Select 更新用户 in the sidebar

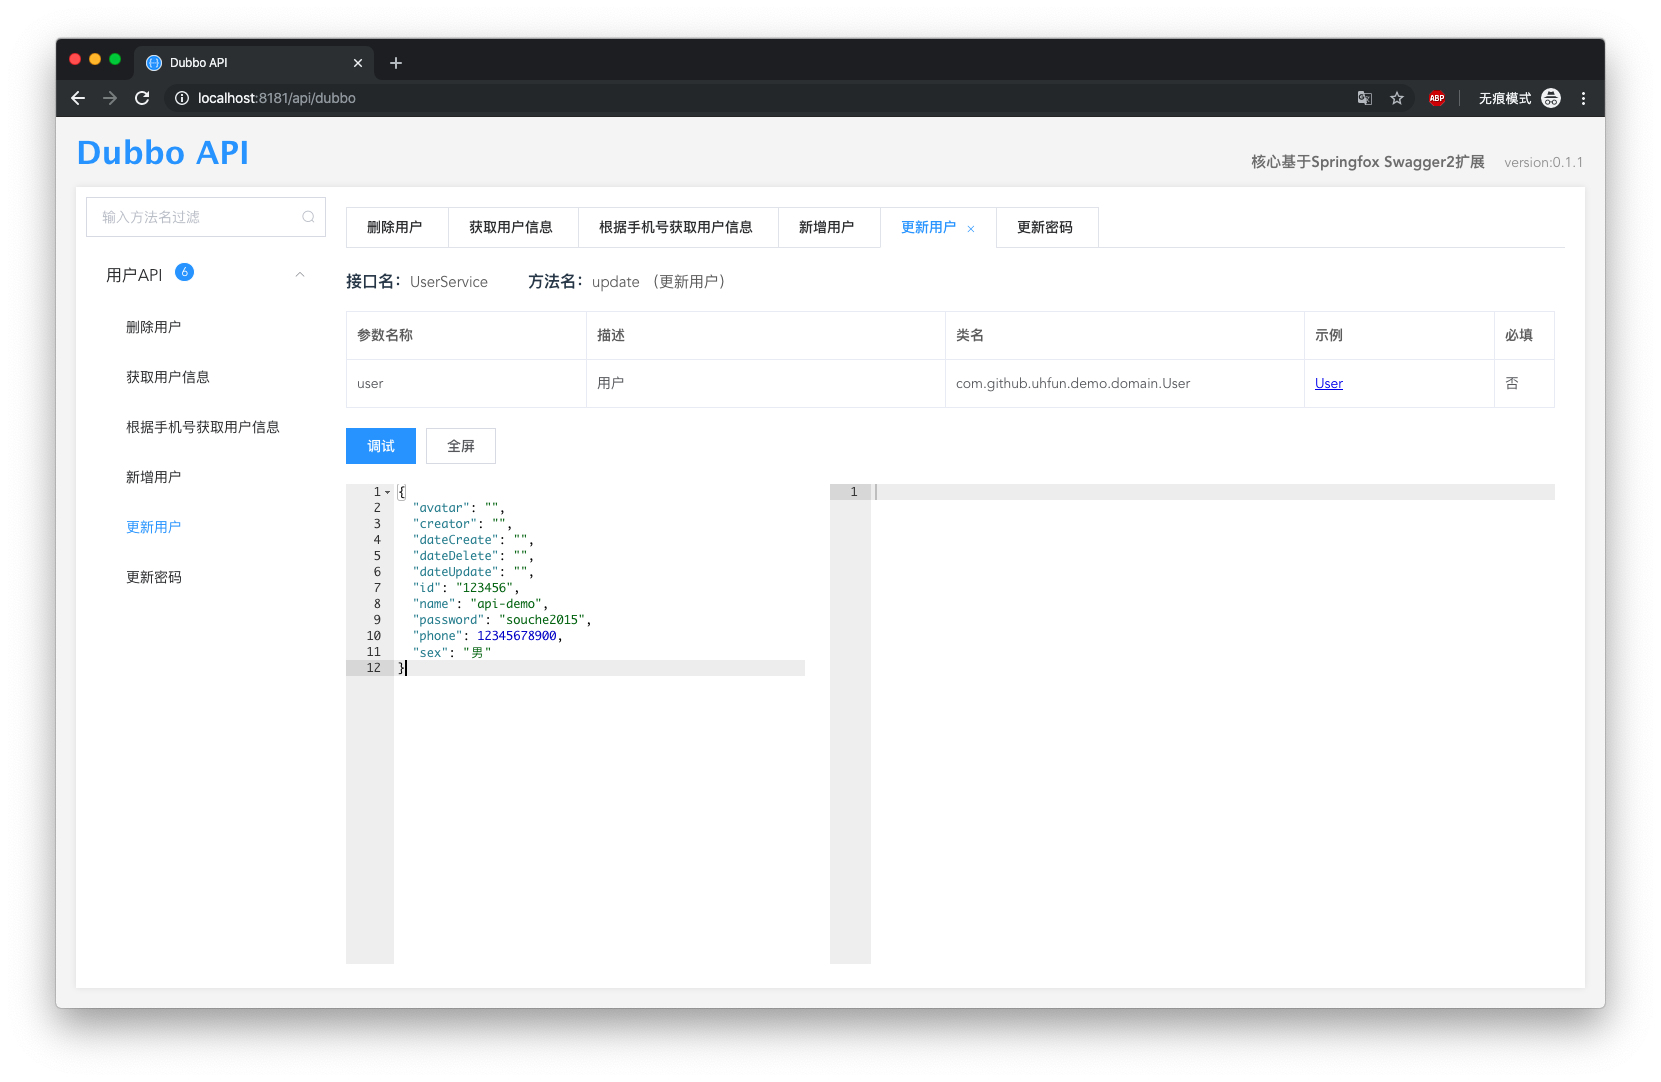[154, 527]
